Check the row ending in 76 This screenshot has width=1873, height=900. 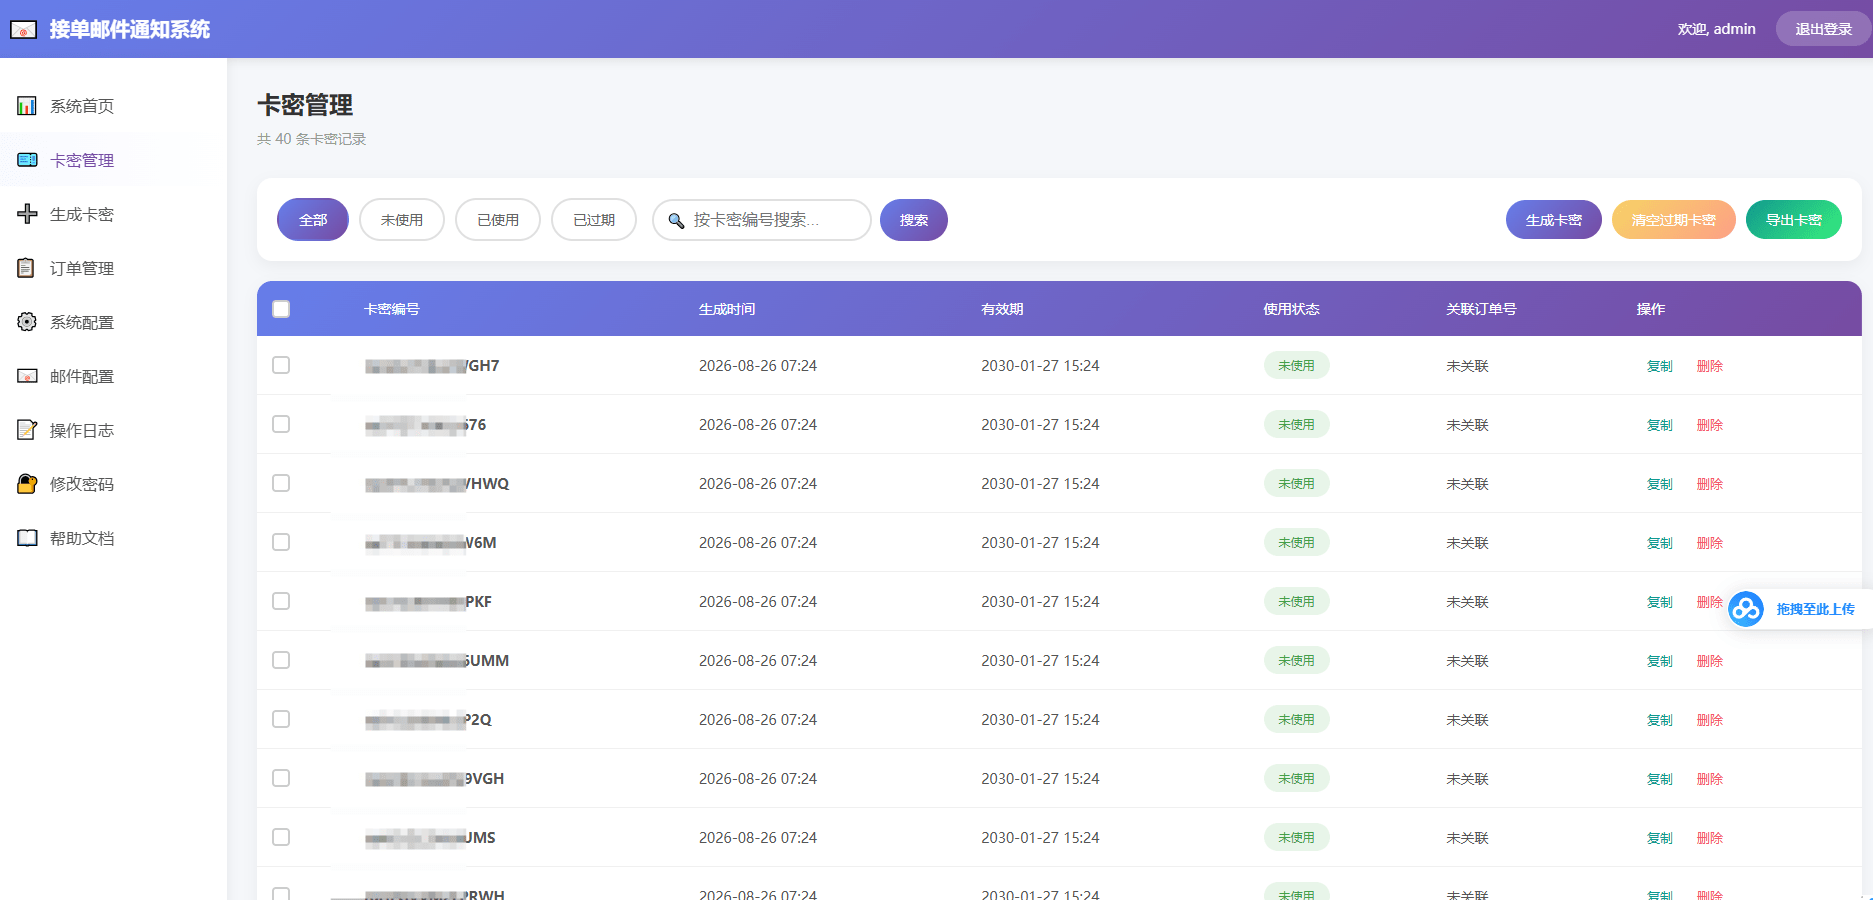tap(281, 424)
